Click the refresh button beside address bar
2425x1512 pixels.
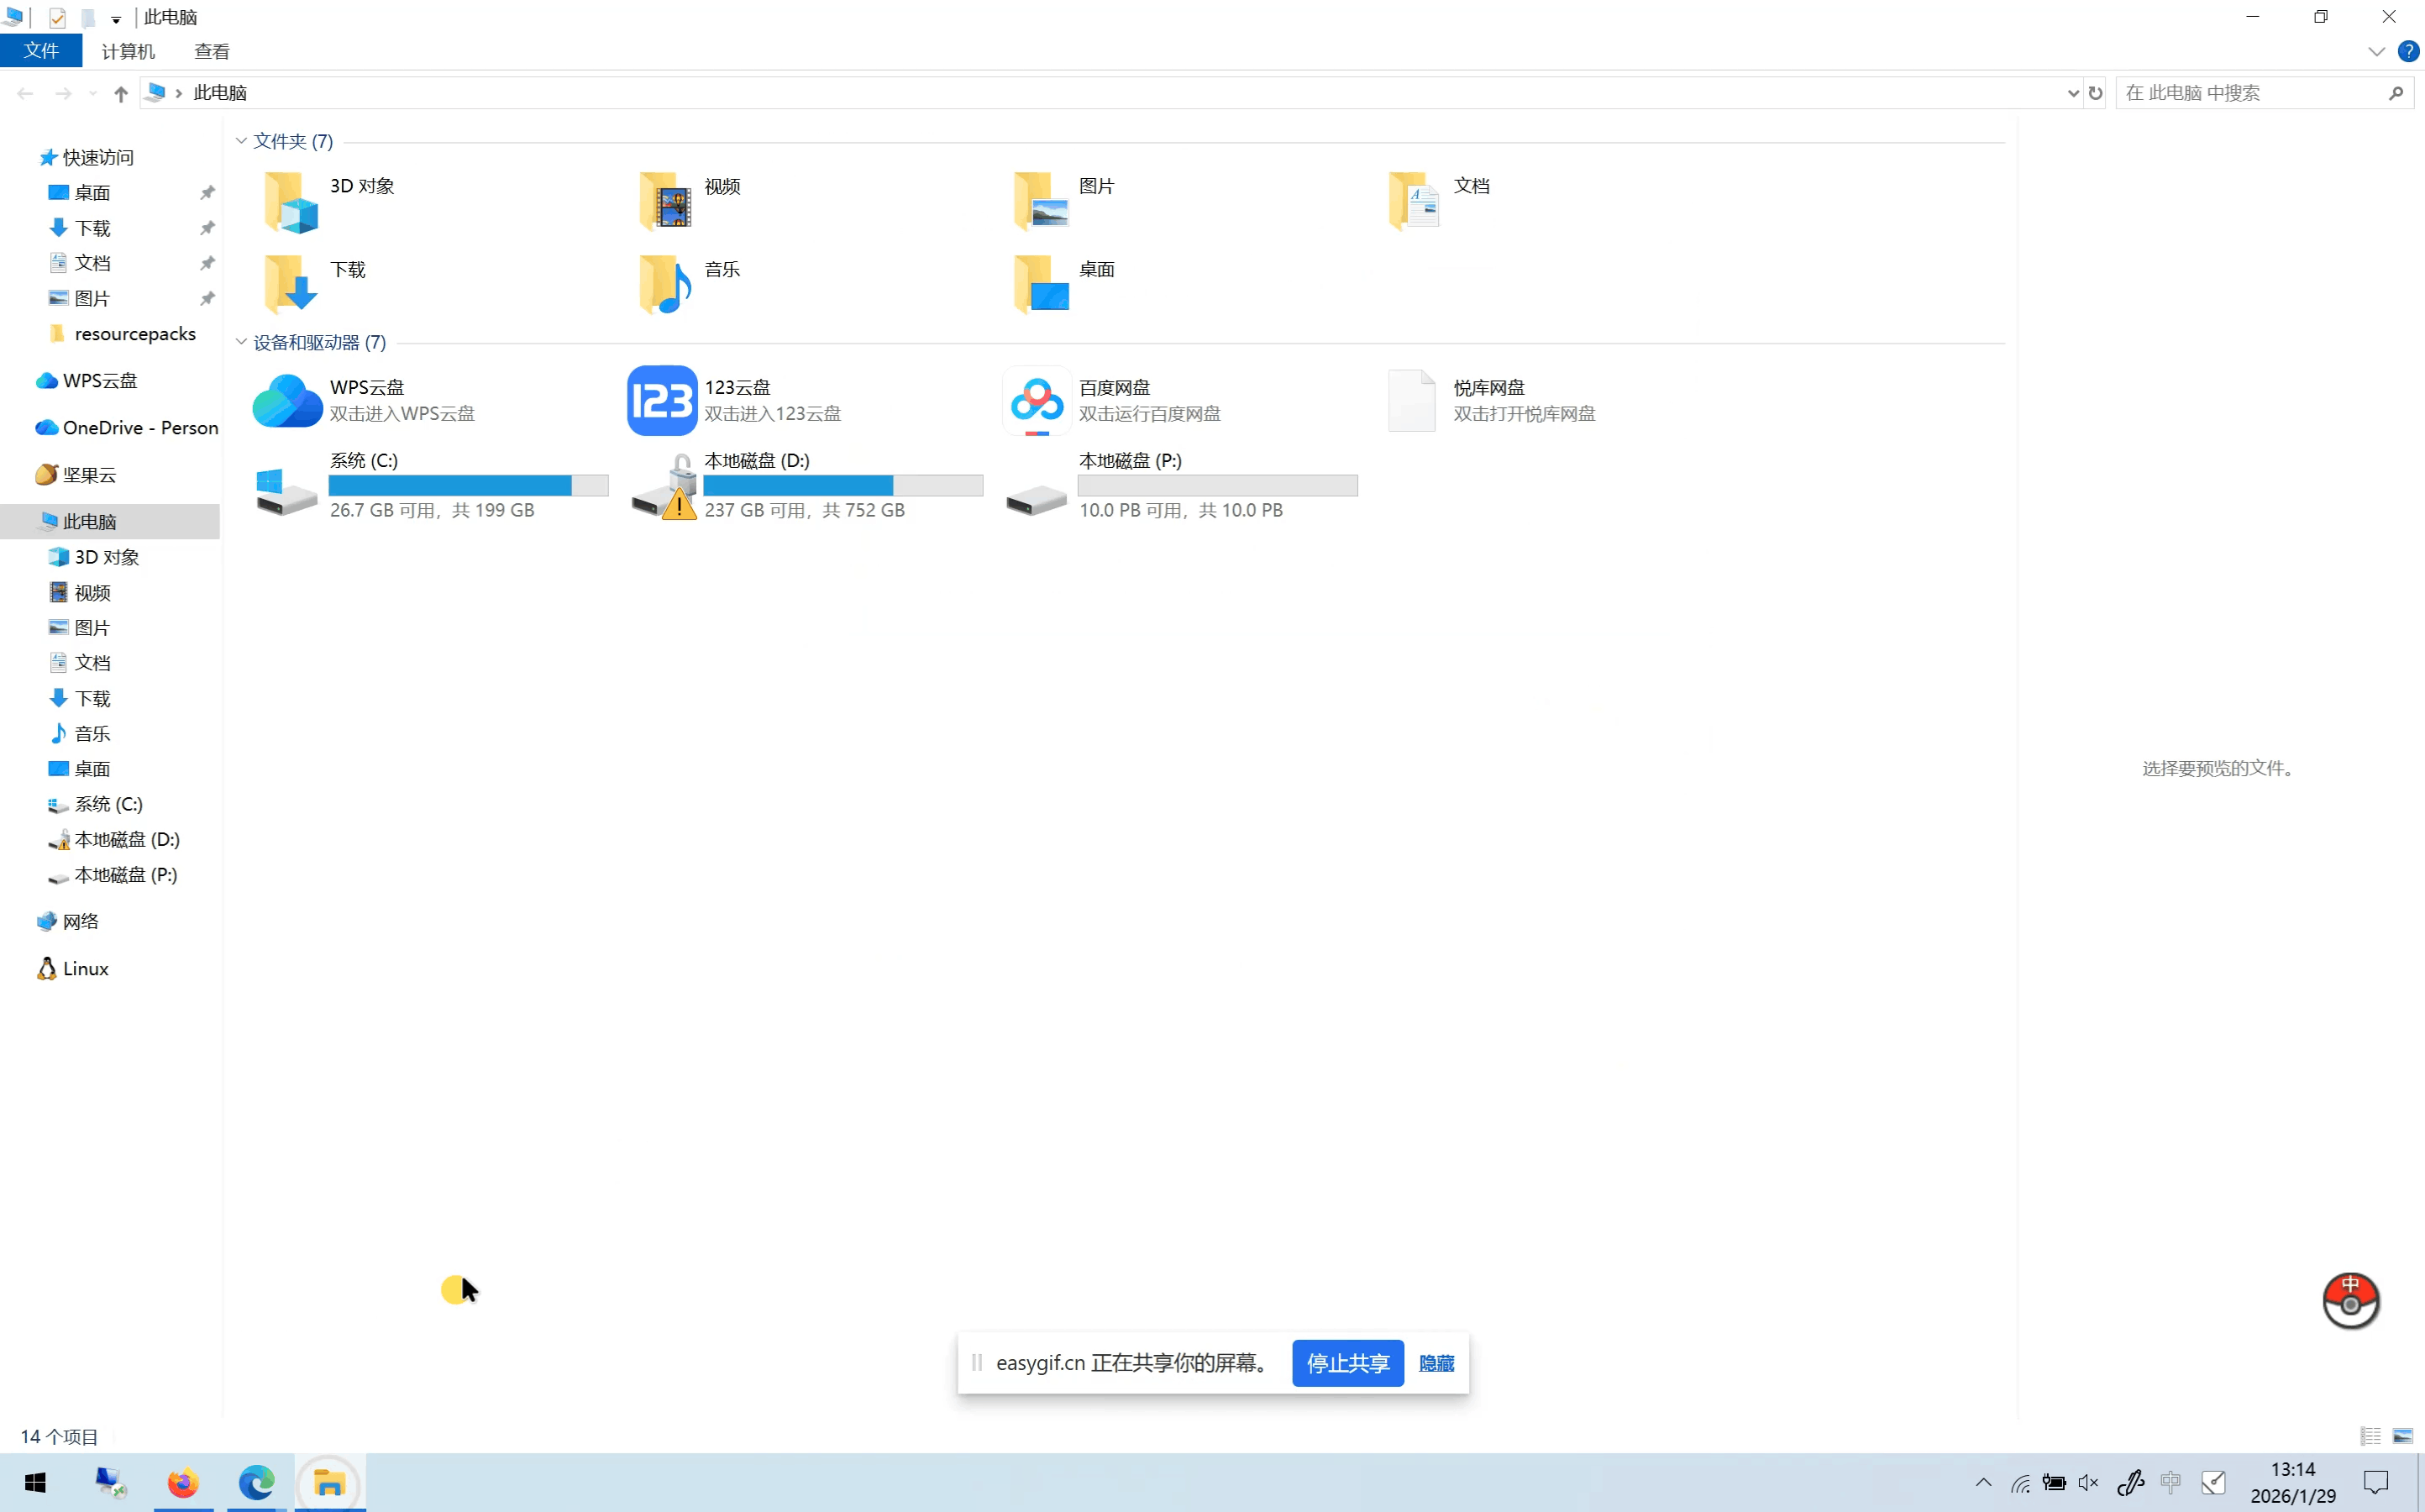(x=2095, y=93)
